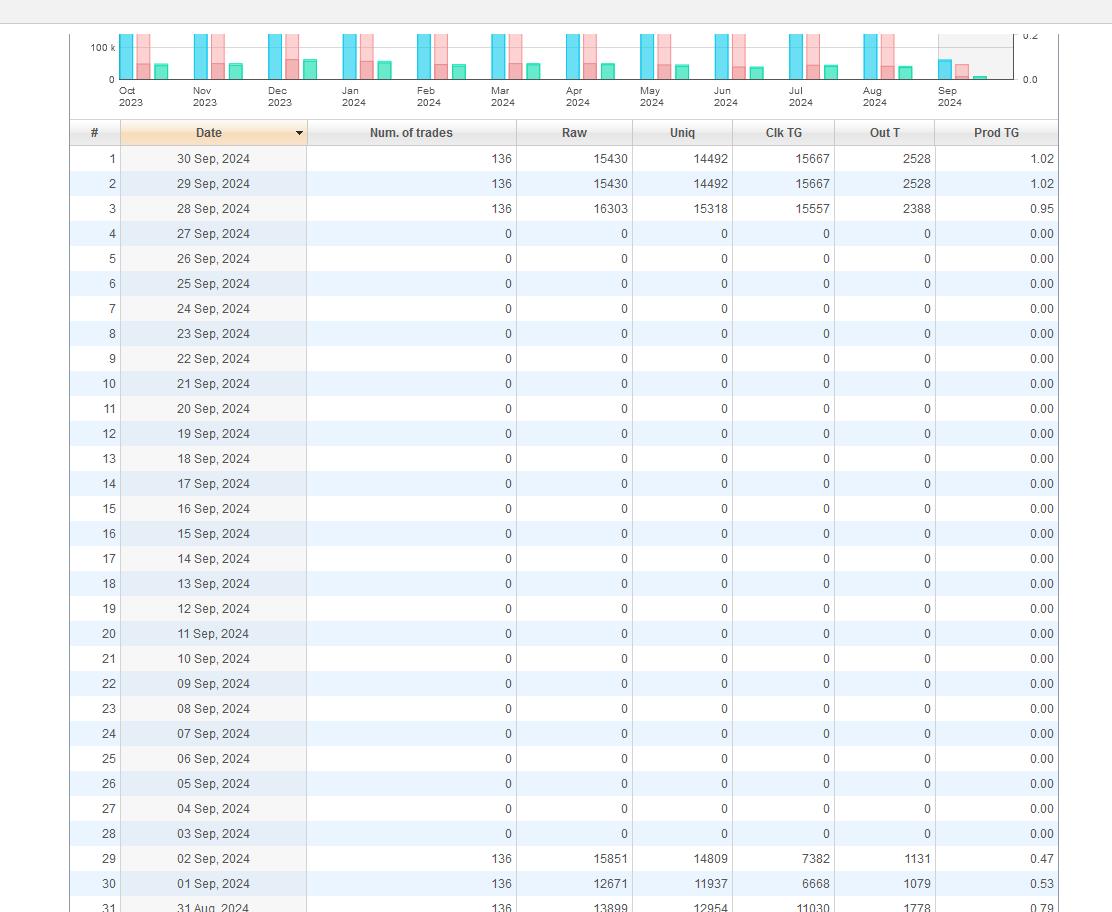Sort table by Uniq column header
This screenshot has width=1112, height=912.
(682, 133)
